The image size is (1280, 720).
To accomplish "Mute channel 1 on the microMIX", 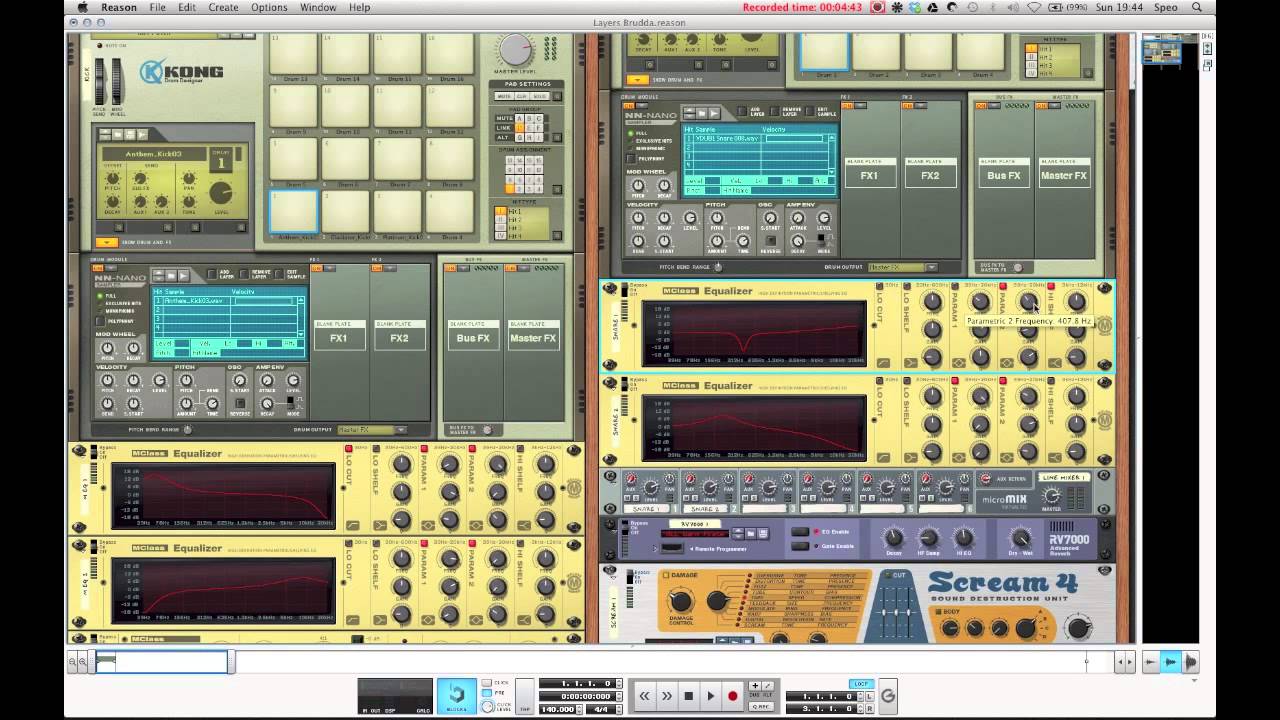I will (626, 498).
